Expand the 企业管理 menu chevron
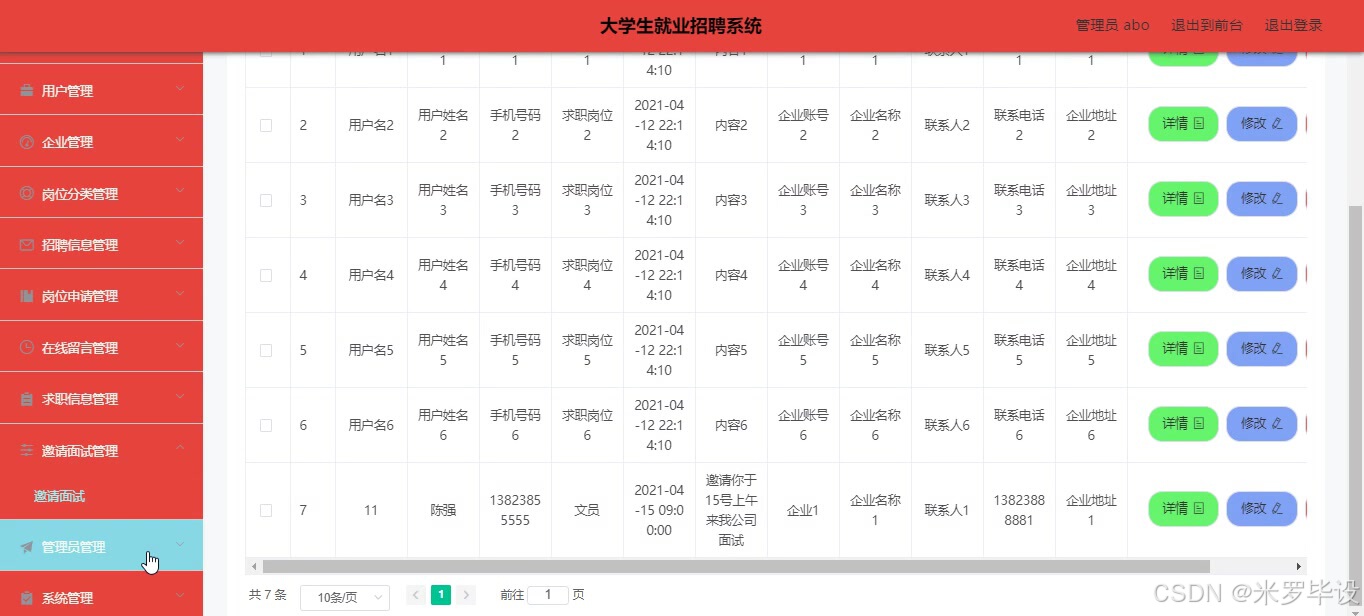This screenshot has height=616, width=1364. (x=180, y=140)
